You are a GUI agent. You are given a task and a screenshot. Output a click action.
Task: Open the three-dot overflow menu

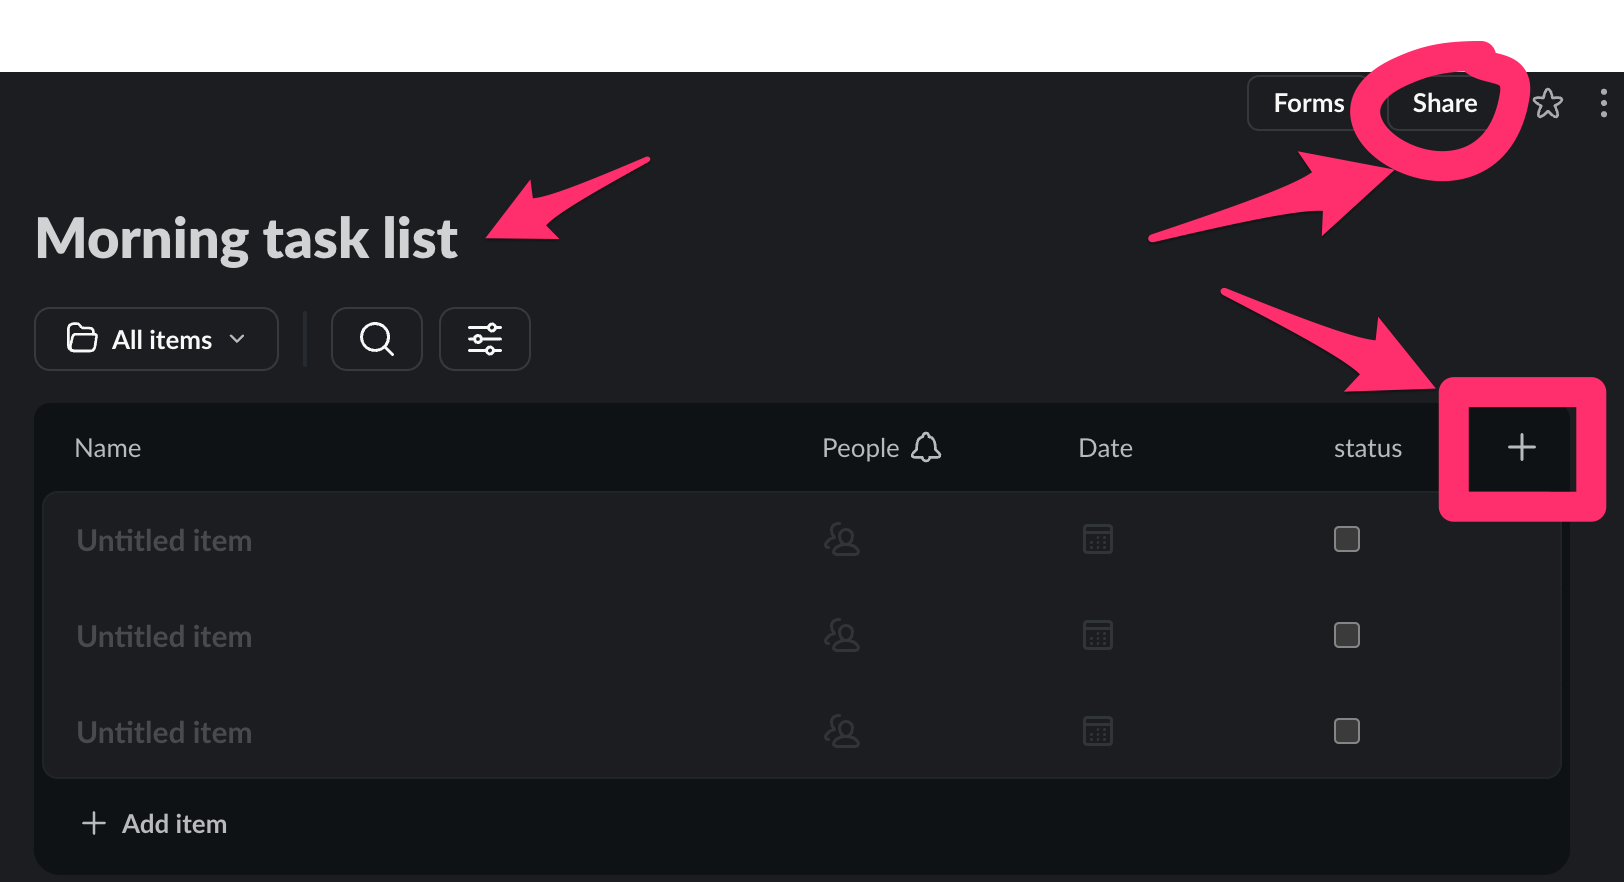point(1604,103)
